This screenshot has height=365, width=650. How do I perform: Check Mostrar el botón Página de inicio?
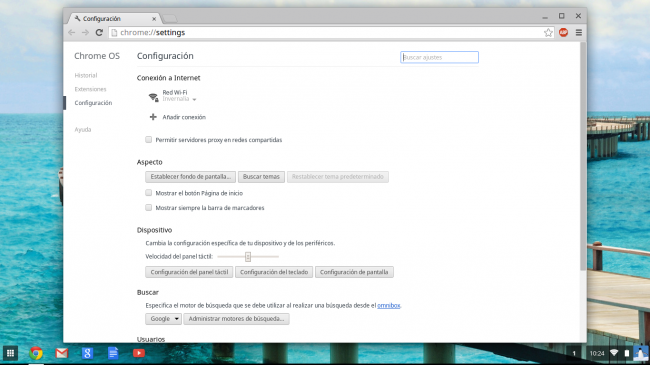148,192
